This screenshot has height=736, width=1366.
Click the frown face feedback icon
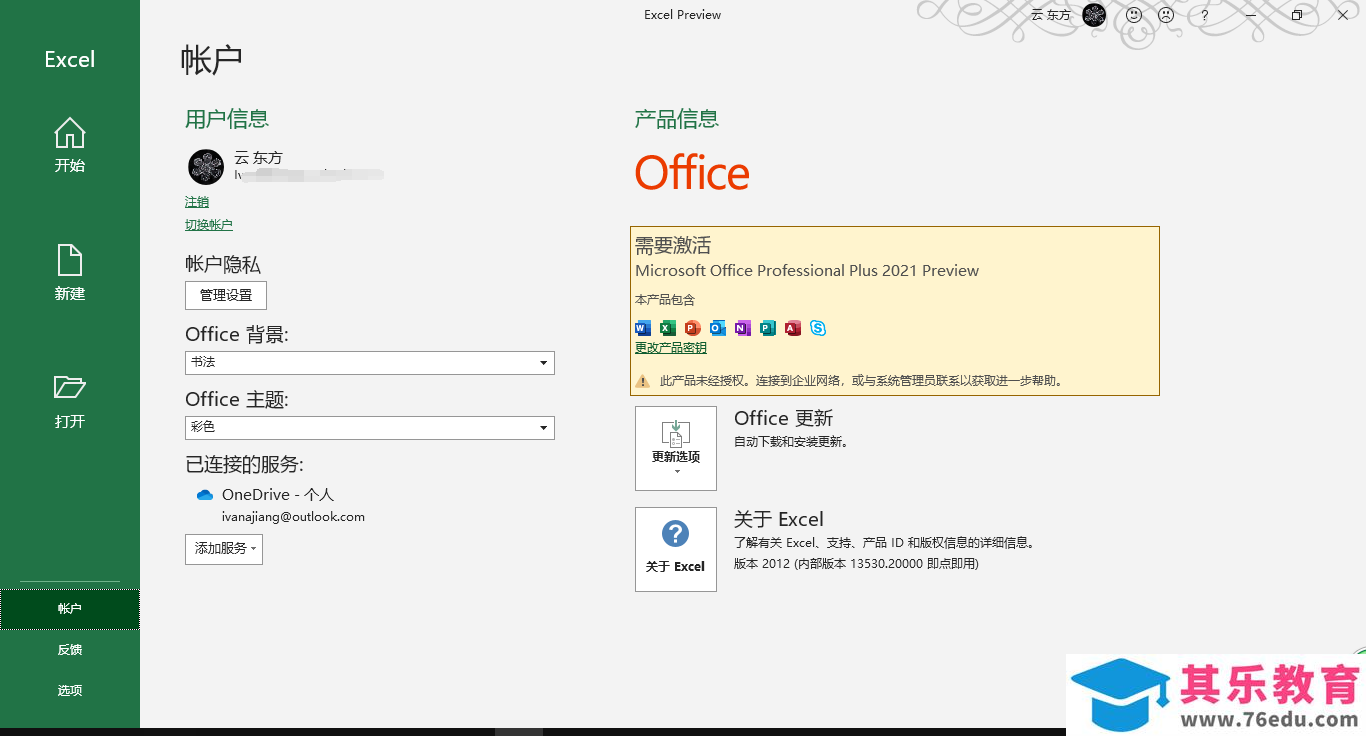click(1166, 15)
